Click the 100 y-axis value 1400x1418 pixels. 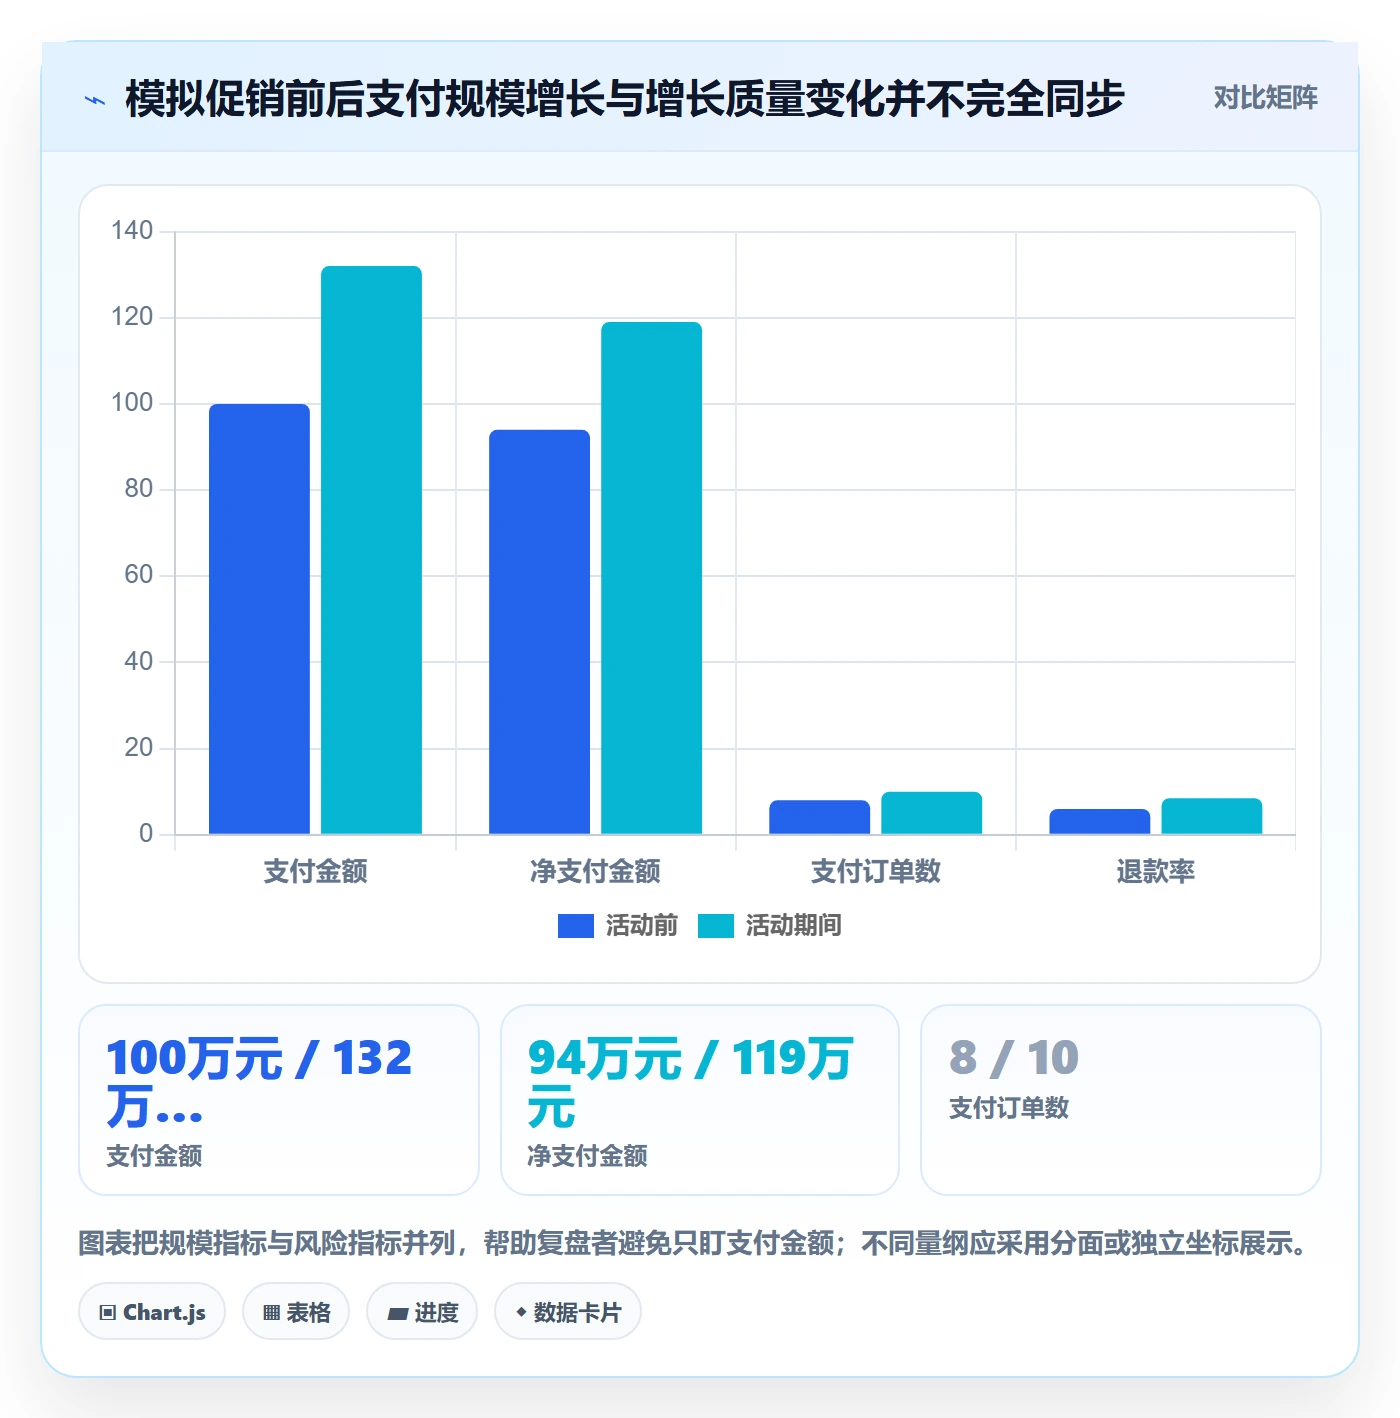point(132,403)
